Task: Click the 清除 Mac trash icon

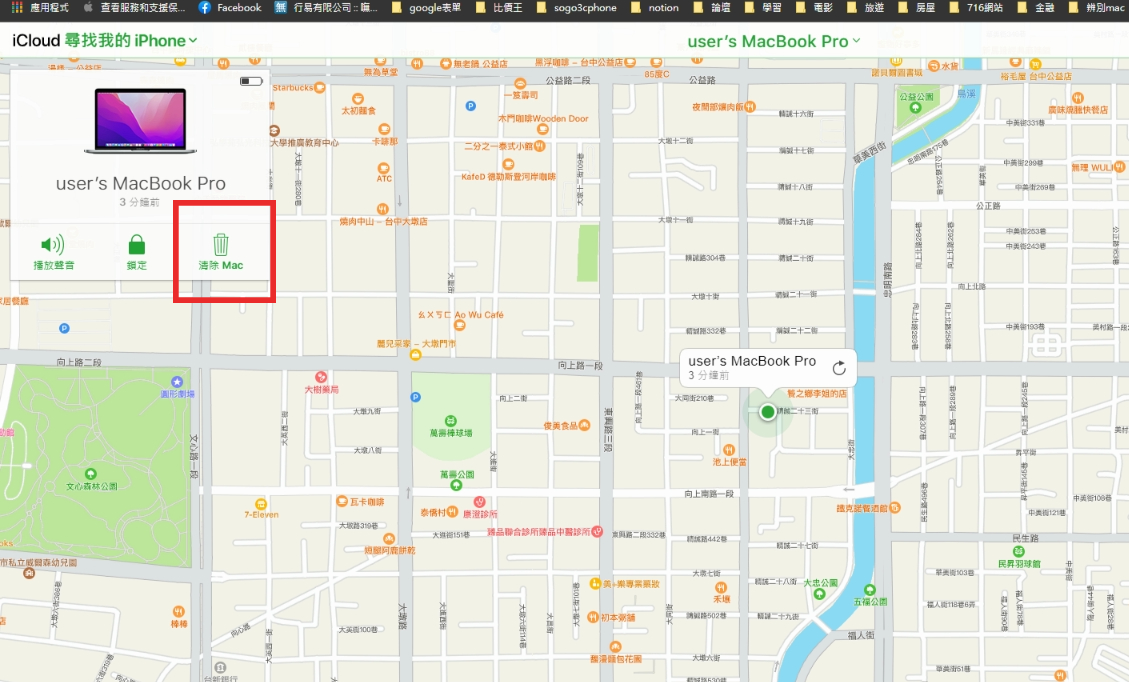Action: (x=221, y=245)
